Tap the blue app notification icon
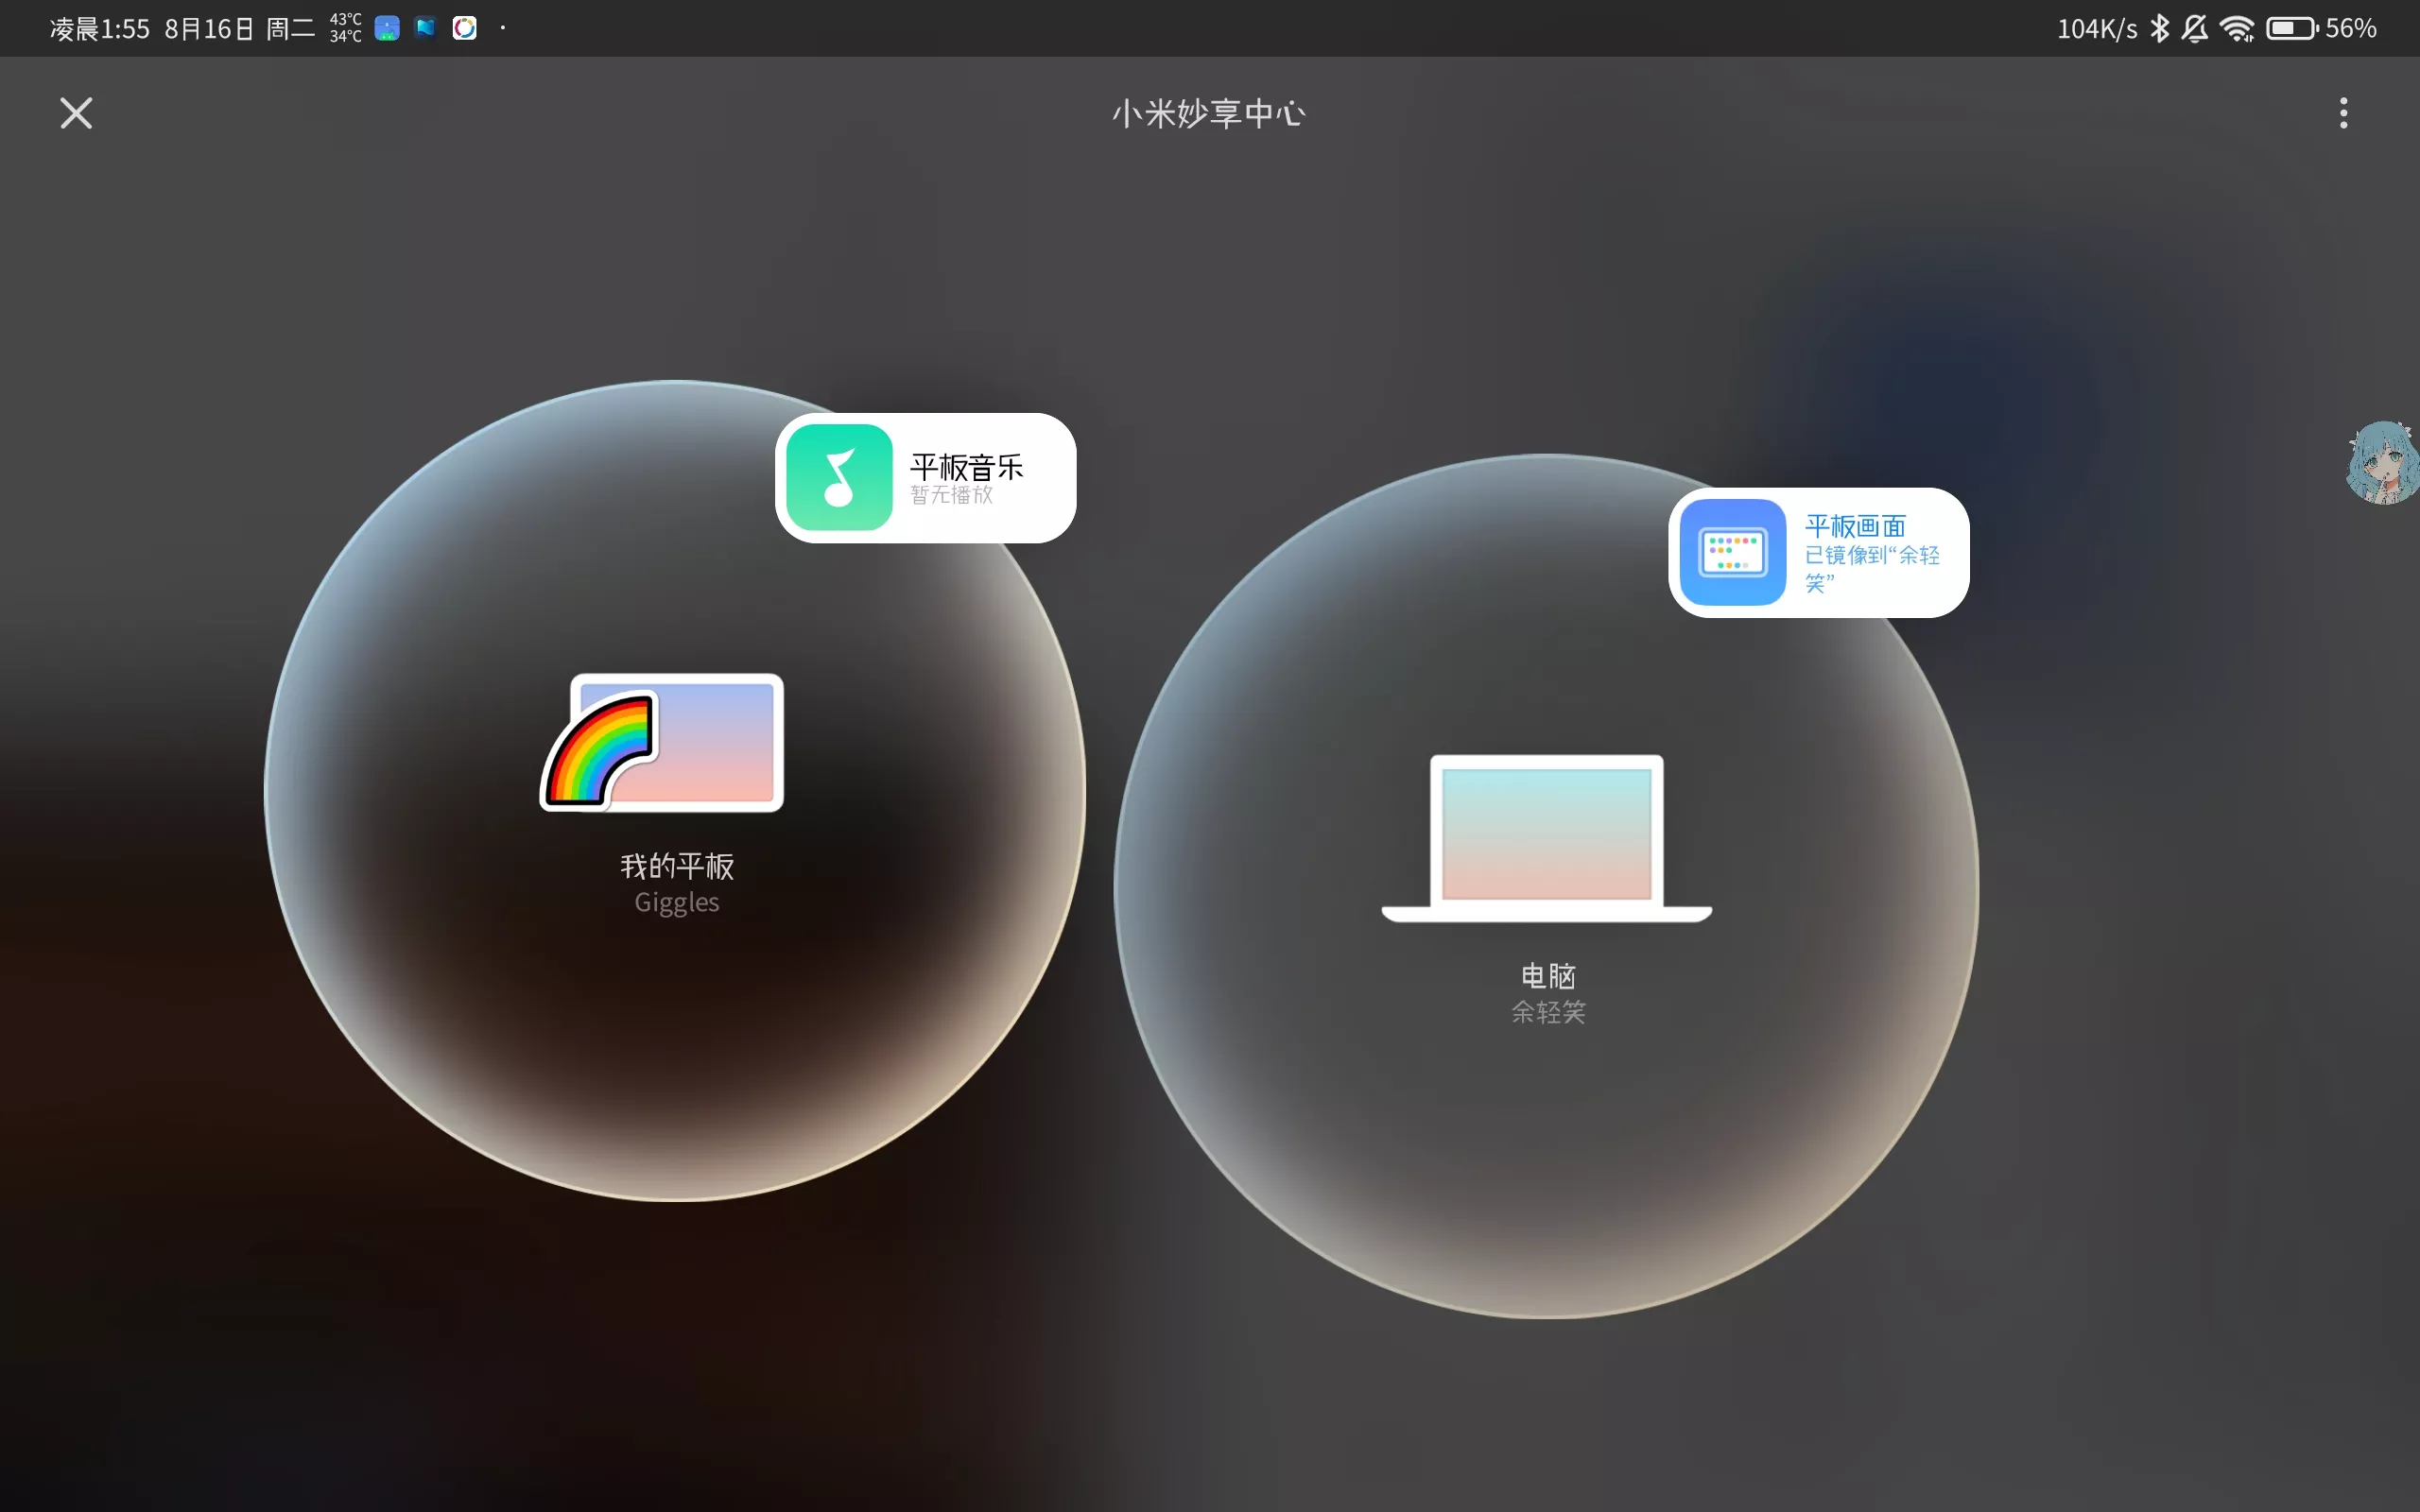Image resolution: width=2420 pixels, height=1512 pixels. pos(387,28)
